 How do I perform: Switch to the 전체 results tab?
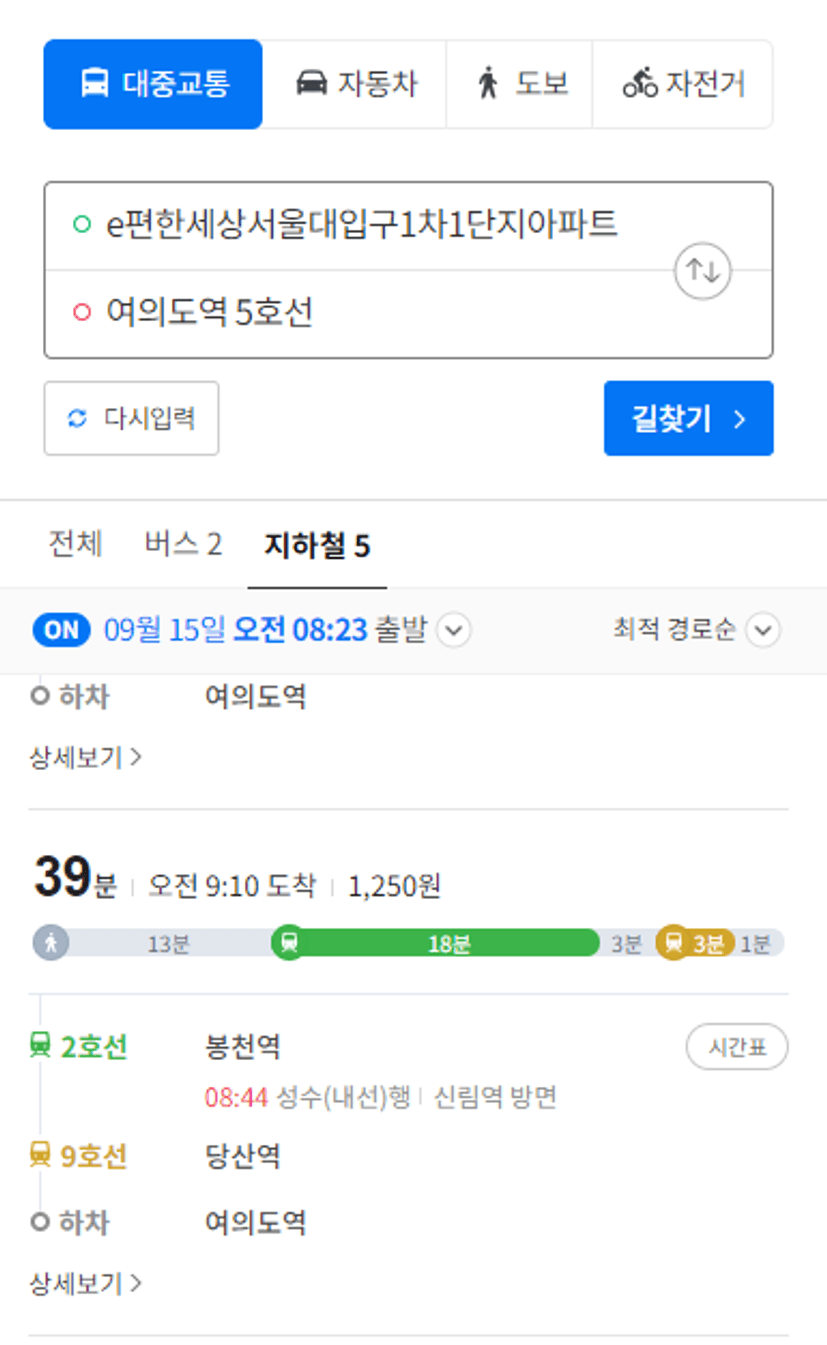pyautogui.click(x=75, y=545)
